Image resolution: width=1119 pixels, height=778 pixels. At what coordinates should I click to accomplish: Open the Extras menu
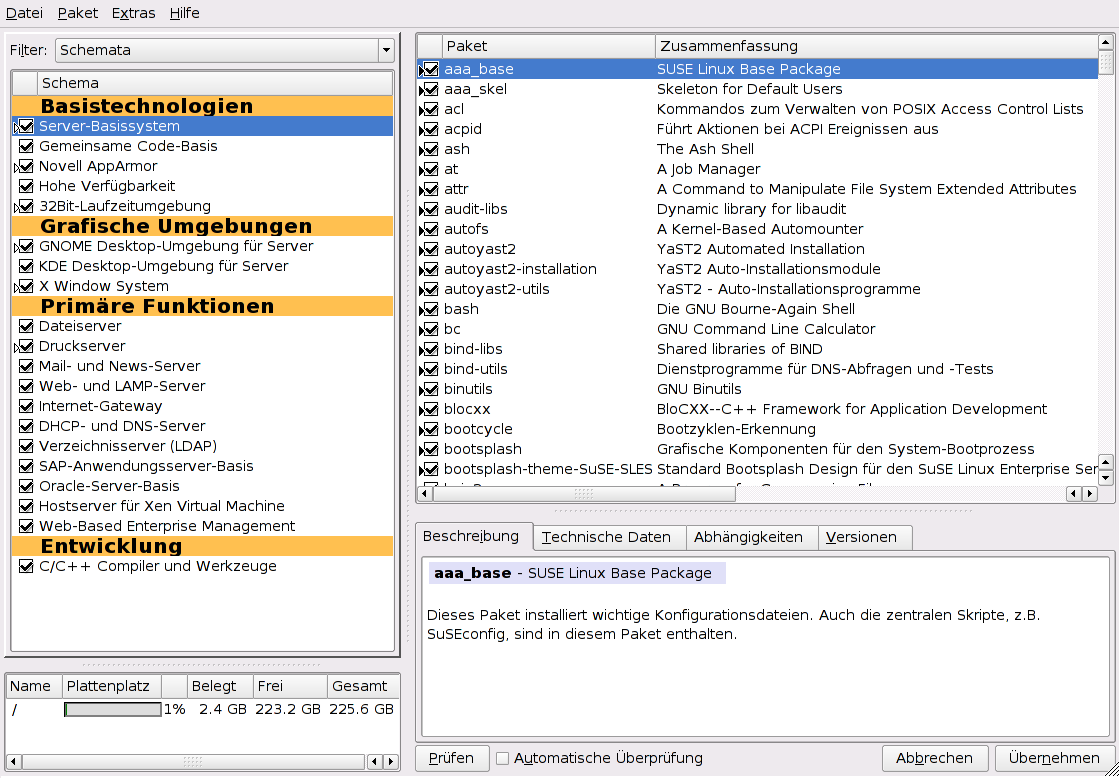click(x=133, y=13)
